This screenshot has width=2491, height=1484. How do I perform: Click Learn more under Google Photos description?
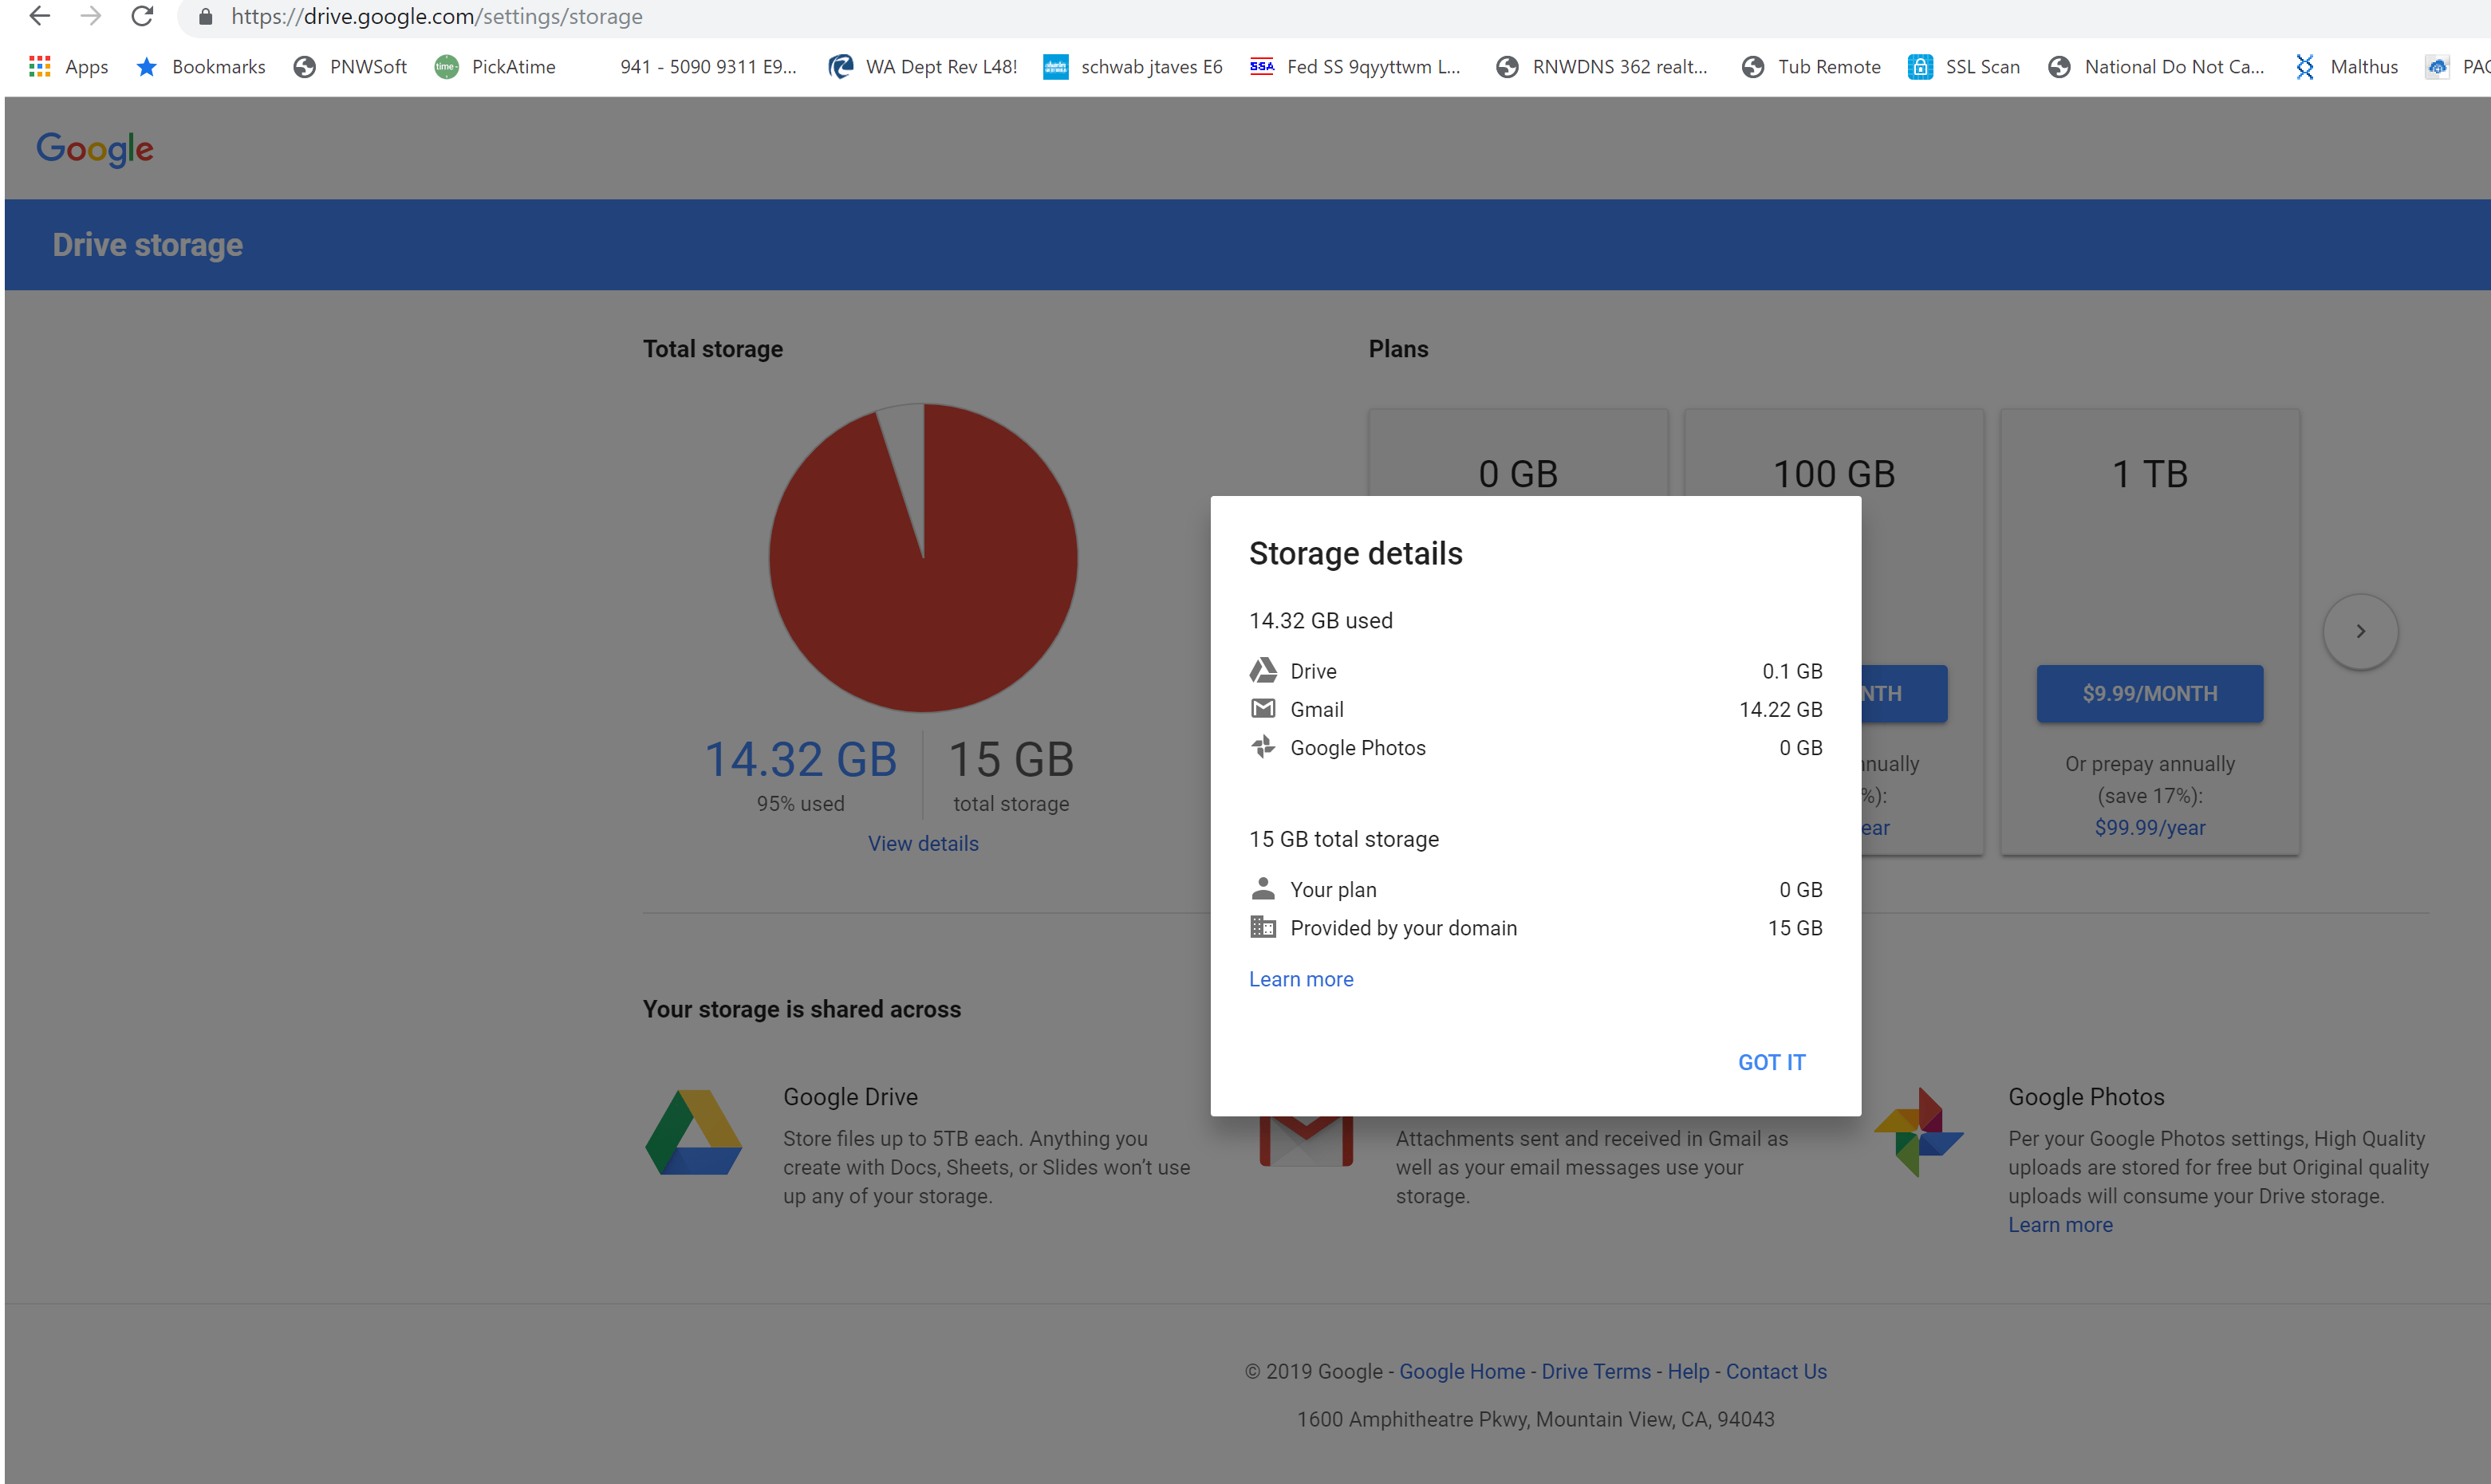[x=2061, y=1225]
